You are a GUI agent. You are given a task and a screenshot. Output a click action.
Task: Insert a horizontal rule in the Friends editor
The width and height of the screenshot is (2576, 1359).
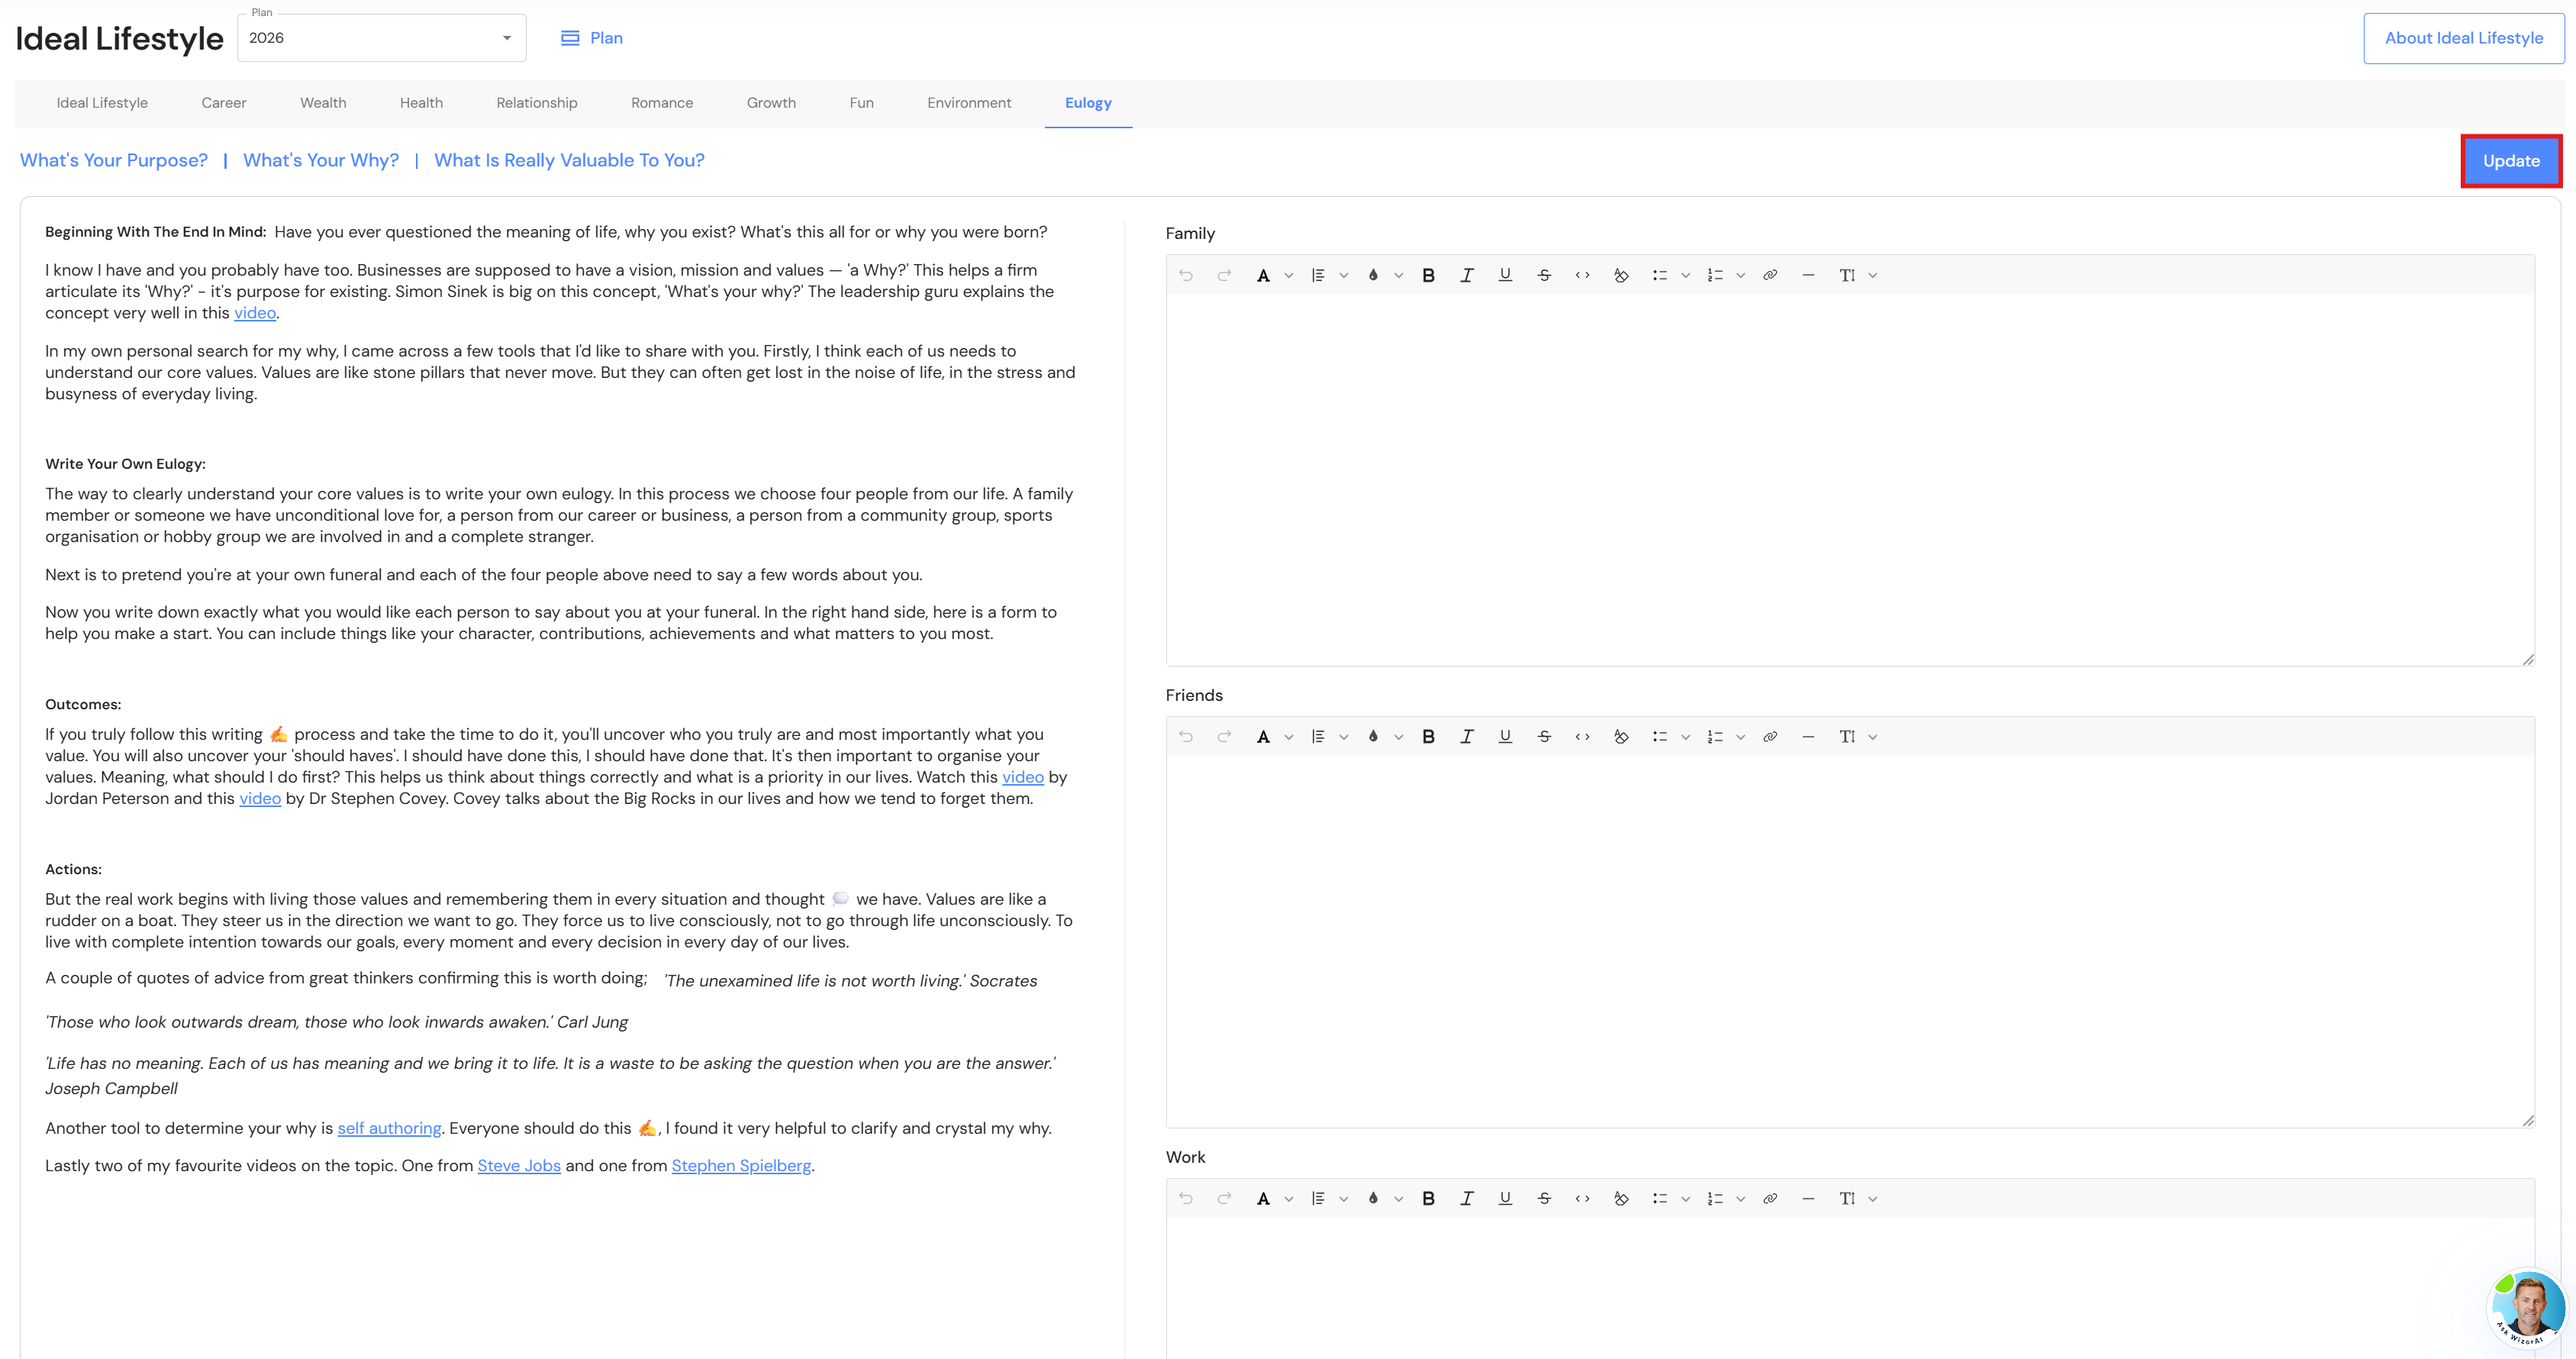point(1808,737)
